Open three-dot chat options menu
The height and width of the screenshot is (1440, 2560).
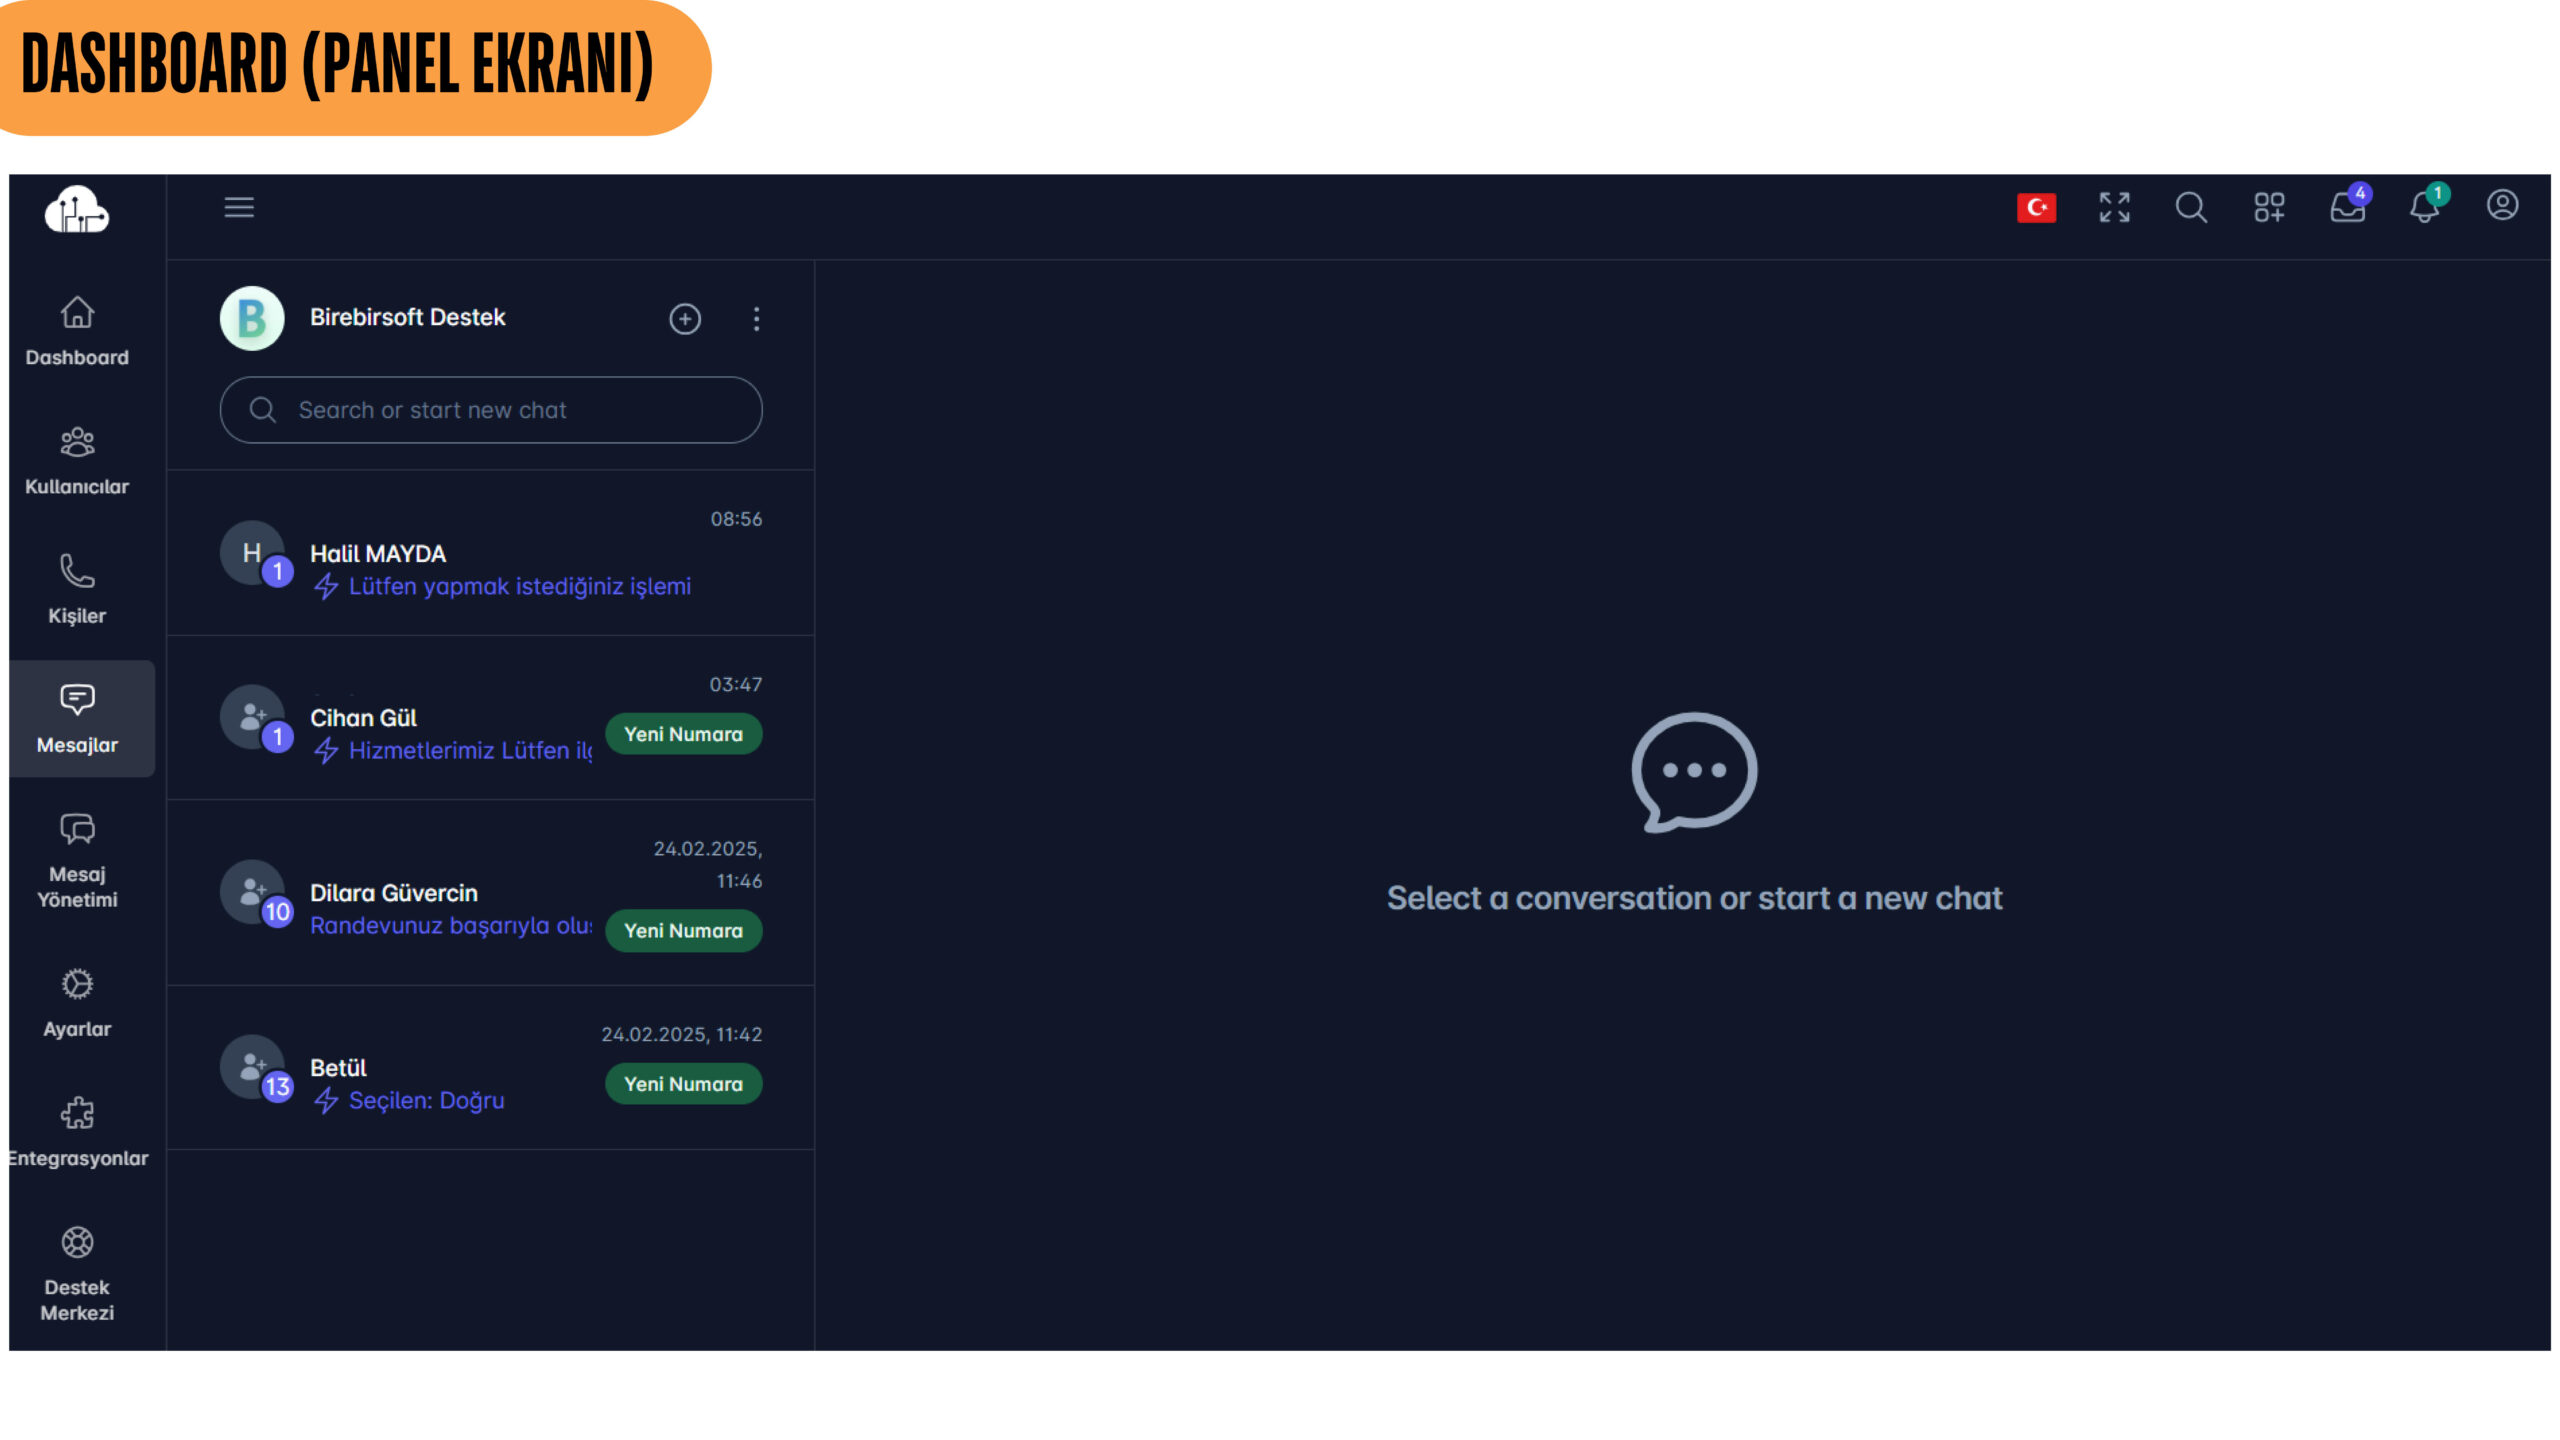(x=756, y=319)
